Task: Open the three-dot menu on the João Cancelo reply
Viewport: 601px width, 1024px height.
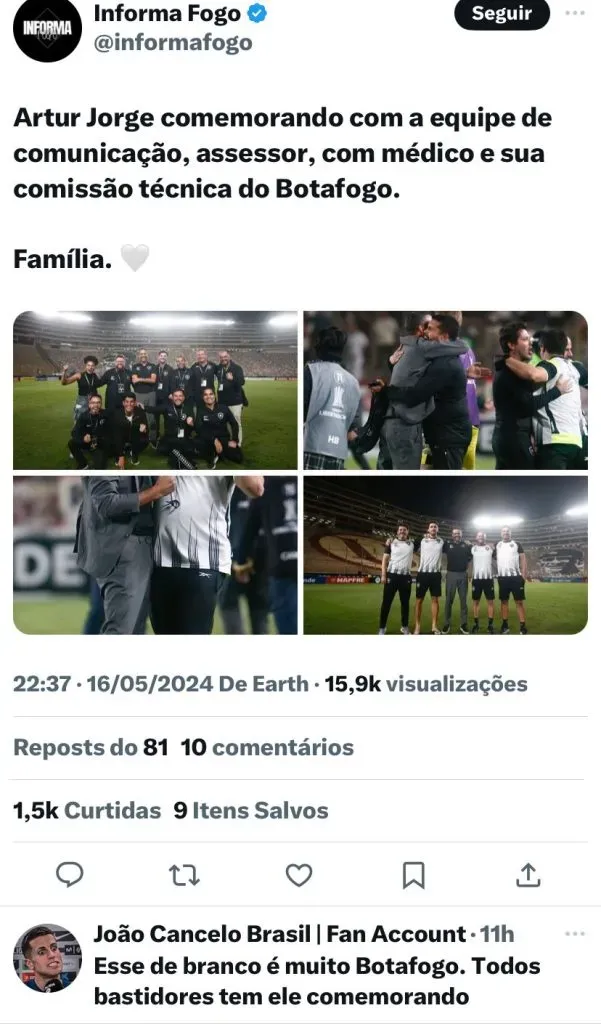Action: 575,935
